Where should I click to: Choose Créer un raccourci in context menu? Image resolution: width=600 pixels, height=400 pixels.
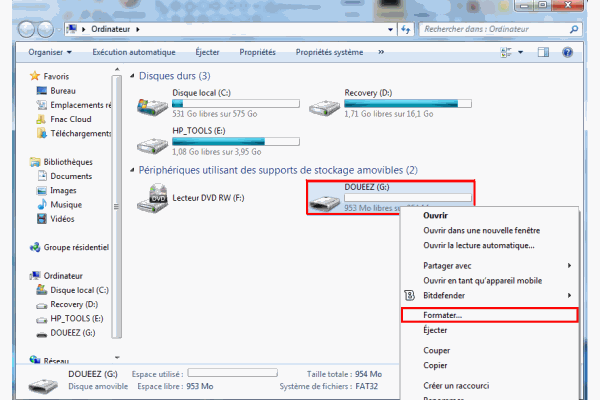pos(456,385)
